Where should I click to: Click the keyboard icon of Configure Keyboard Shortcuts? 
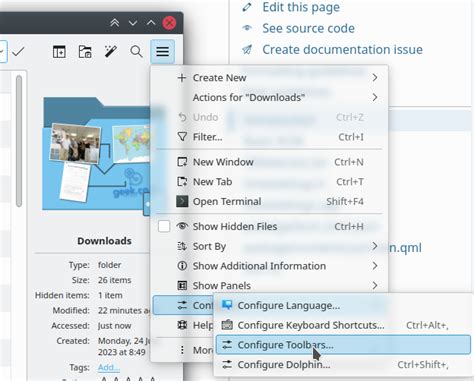tap(227, 325)
